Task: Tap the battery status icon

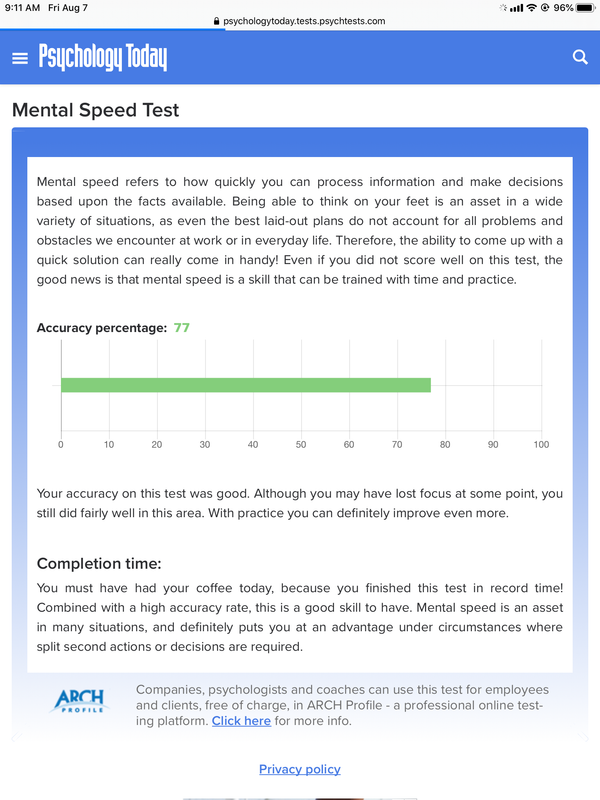Action: coord(586,8)
